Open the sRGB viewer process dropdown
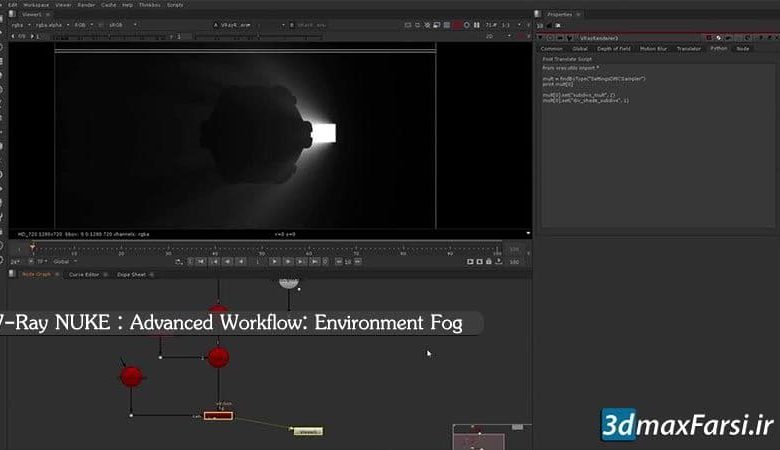The width and height of the screenshot is (780, 450). (122, 25)
